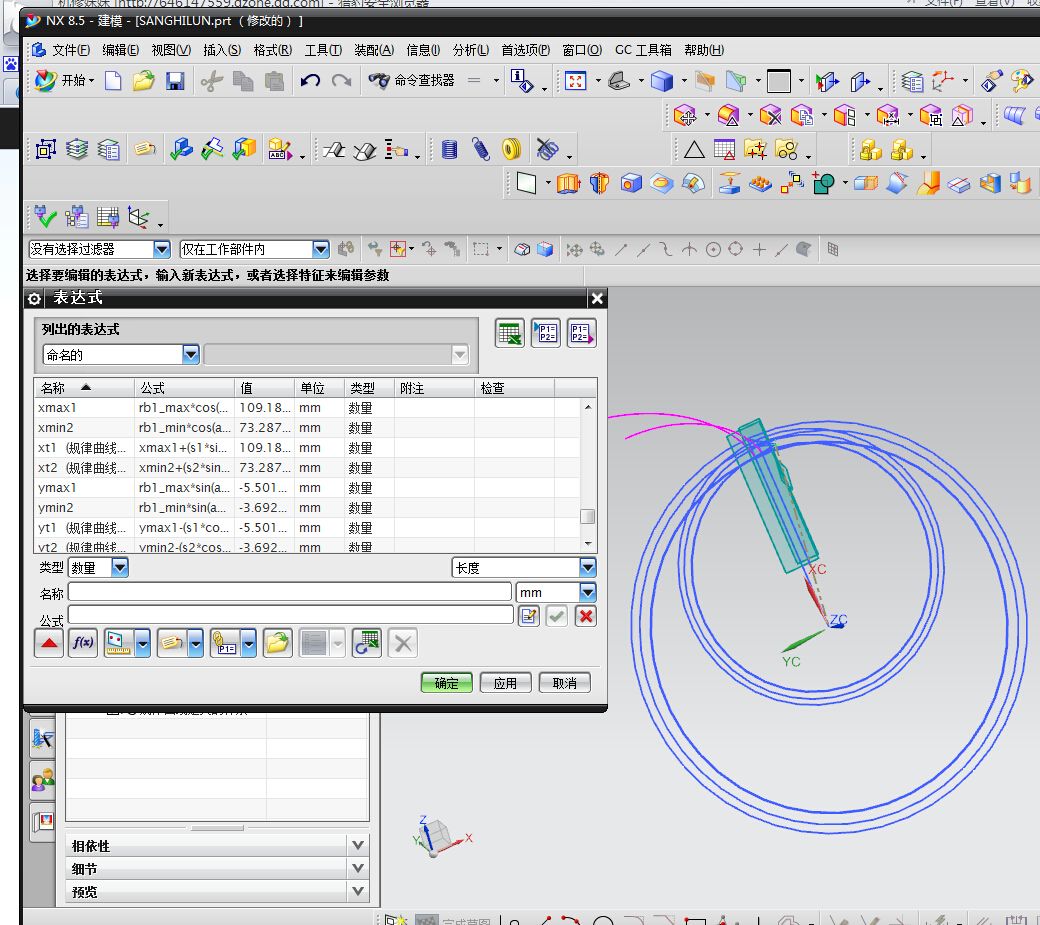Click the 公式 column header
This screenshot has height=925, width=1040.
pyautogui.click(x=184, y=388)
